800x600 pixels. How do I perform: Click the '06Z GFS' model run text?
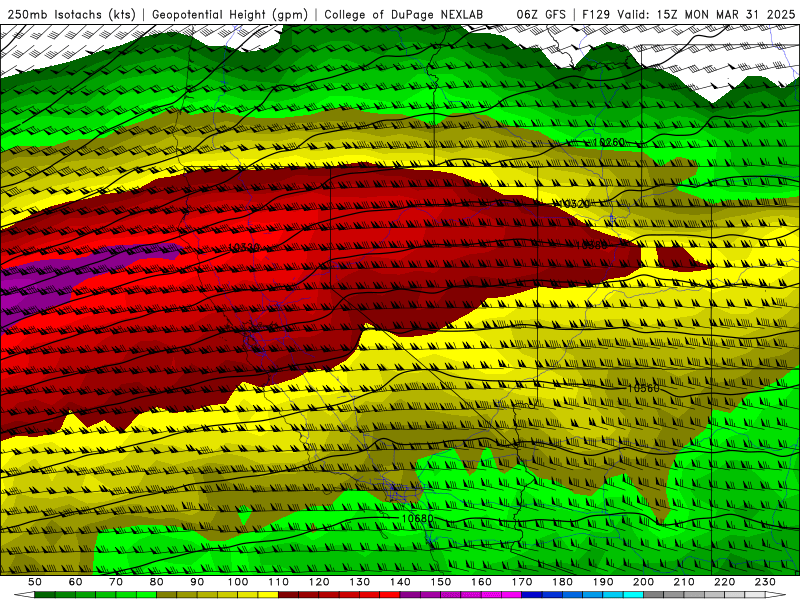point(541,14)
